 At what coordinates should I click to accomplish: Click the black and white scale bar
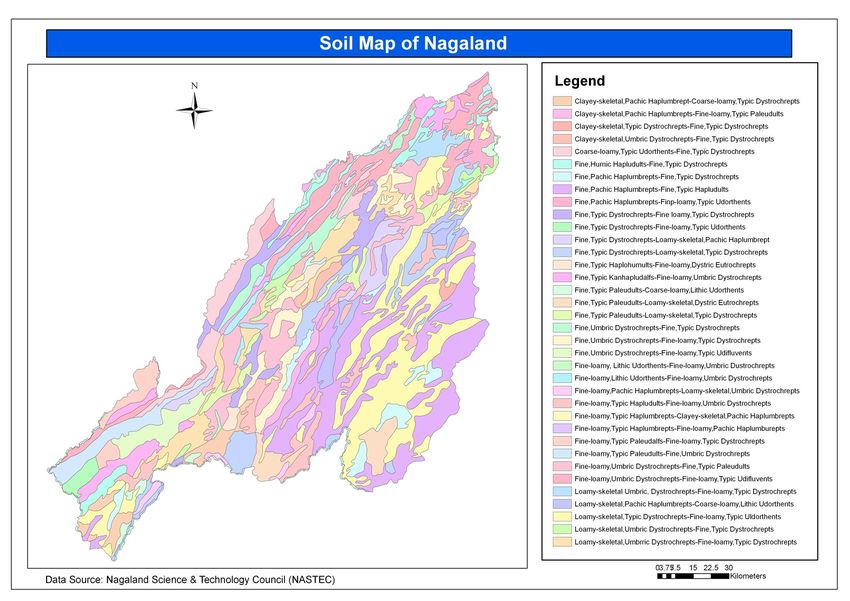[x=693, y=576]
